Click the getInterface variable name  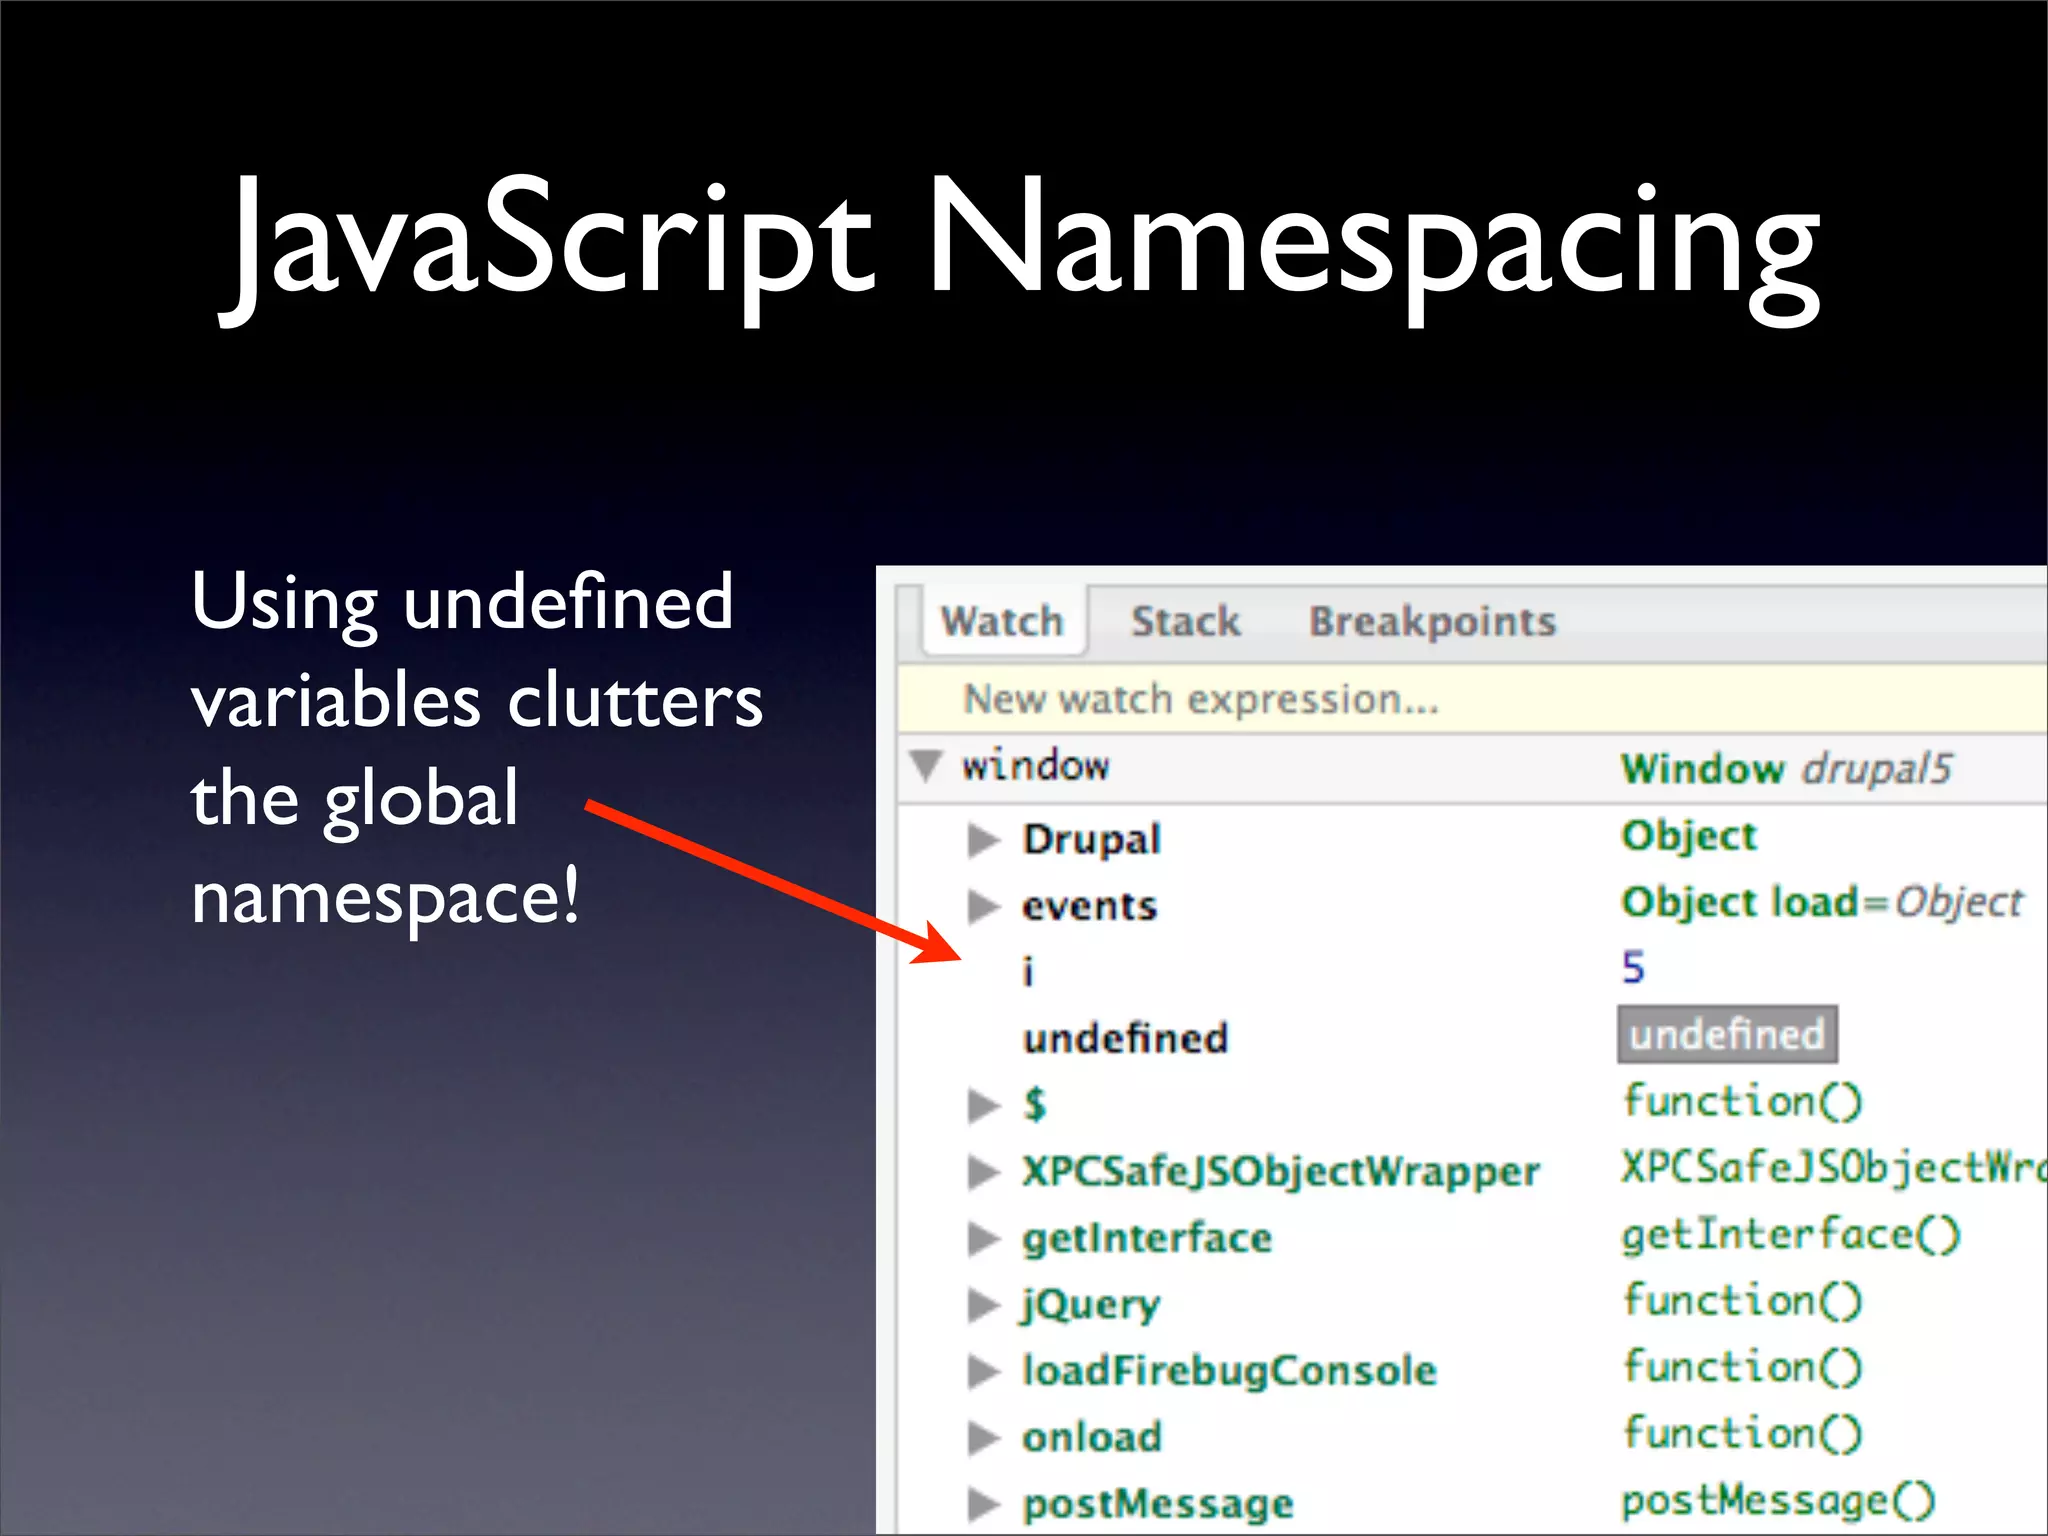[x=1147, y=1238]
